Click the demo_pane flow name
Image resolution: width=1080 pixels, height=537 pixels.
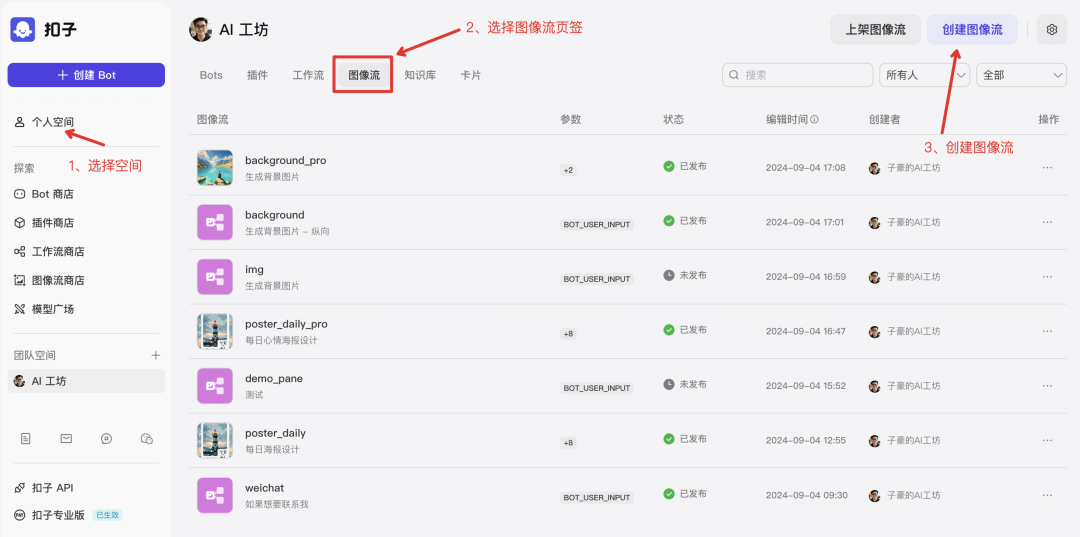coord(273,379)
